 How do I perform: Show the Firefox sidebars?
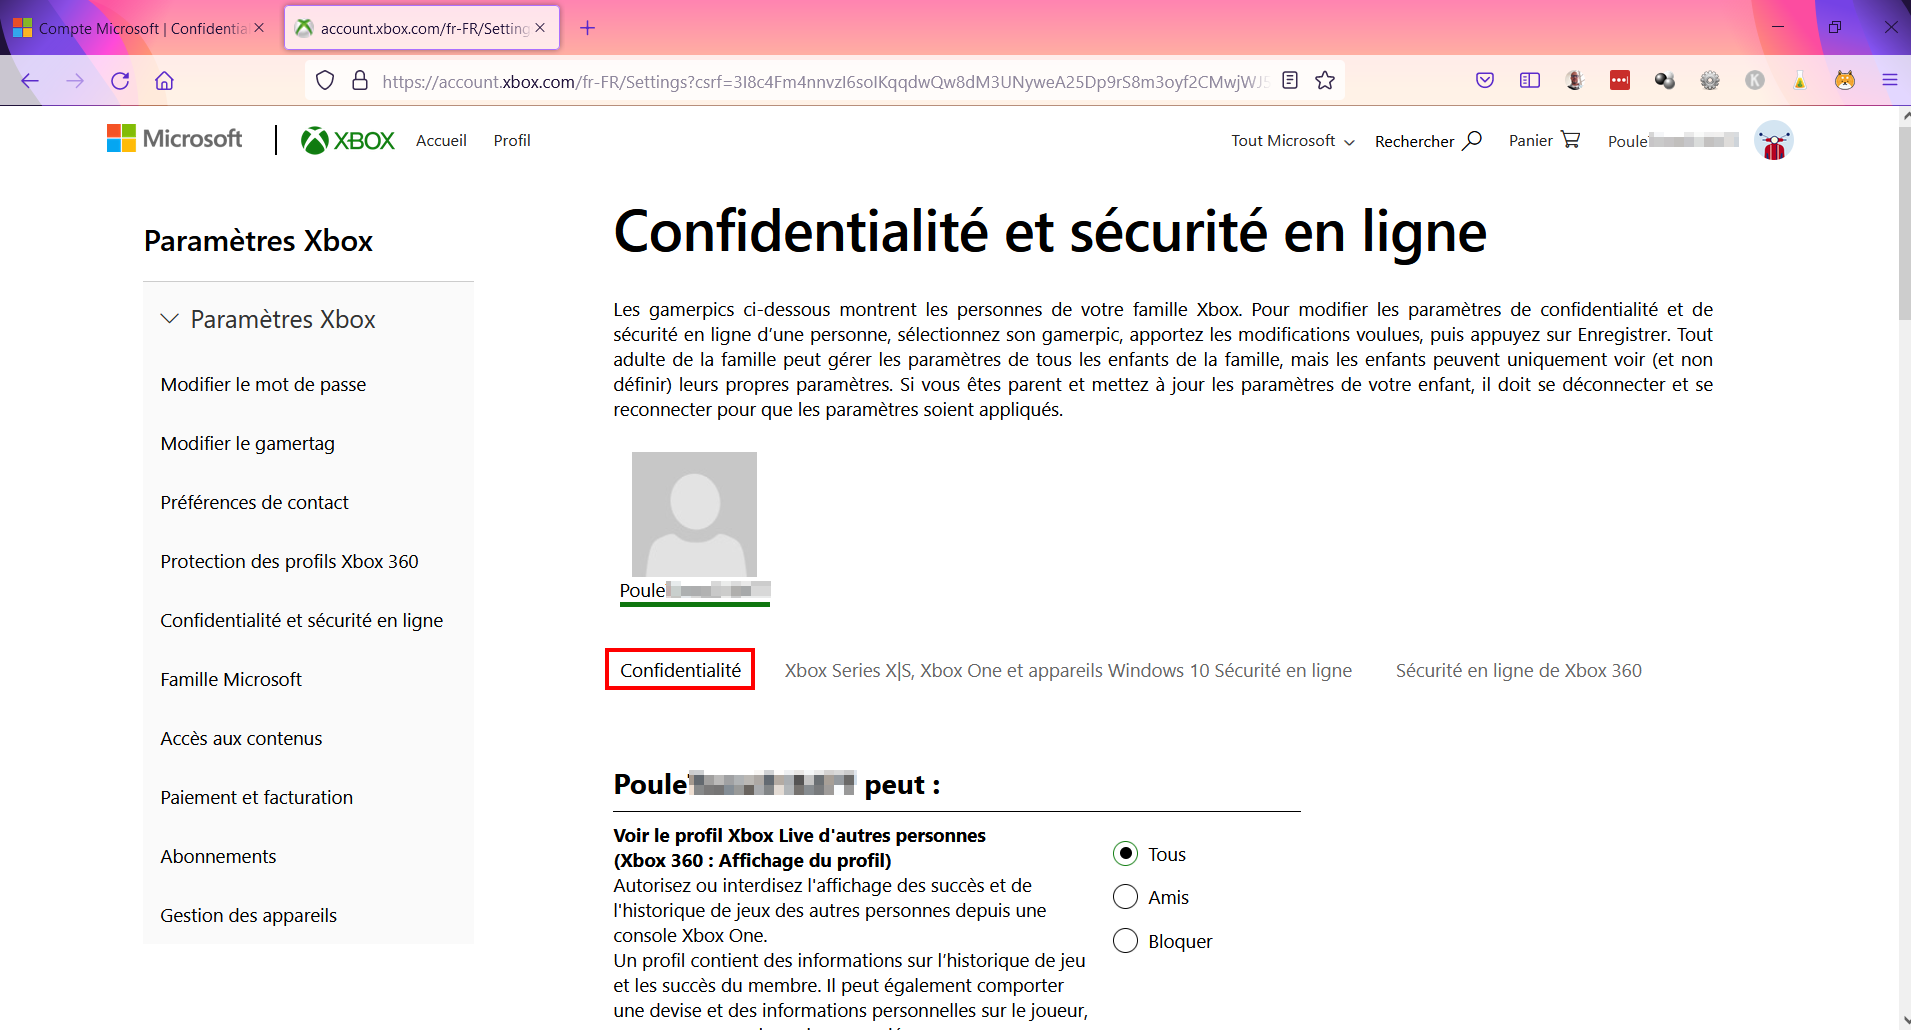[1530, 81]
